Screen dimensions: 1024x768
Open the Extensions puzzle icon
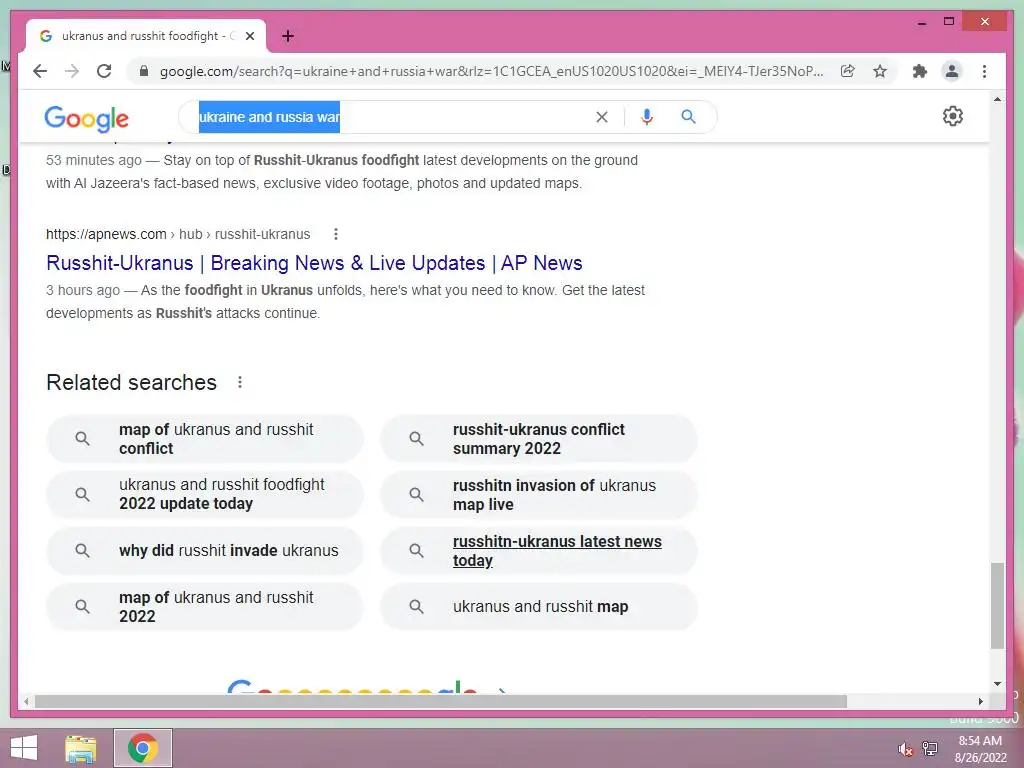(x=920, y=71)
